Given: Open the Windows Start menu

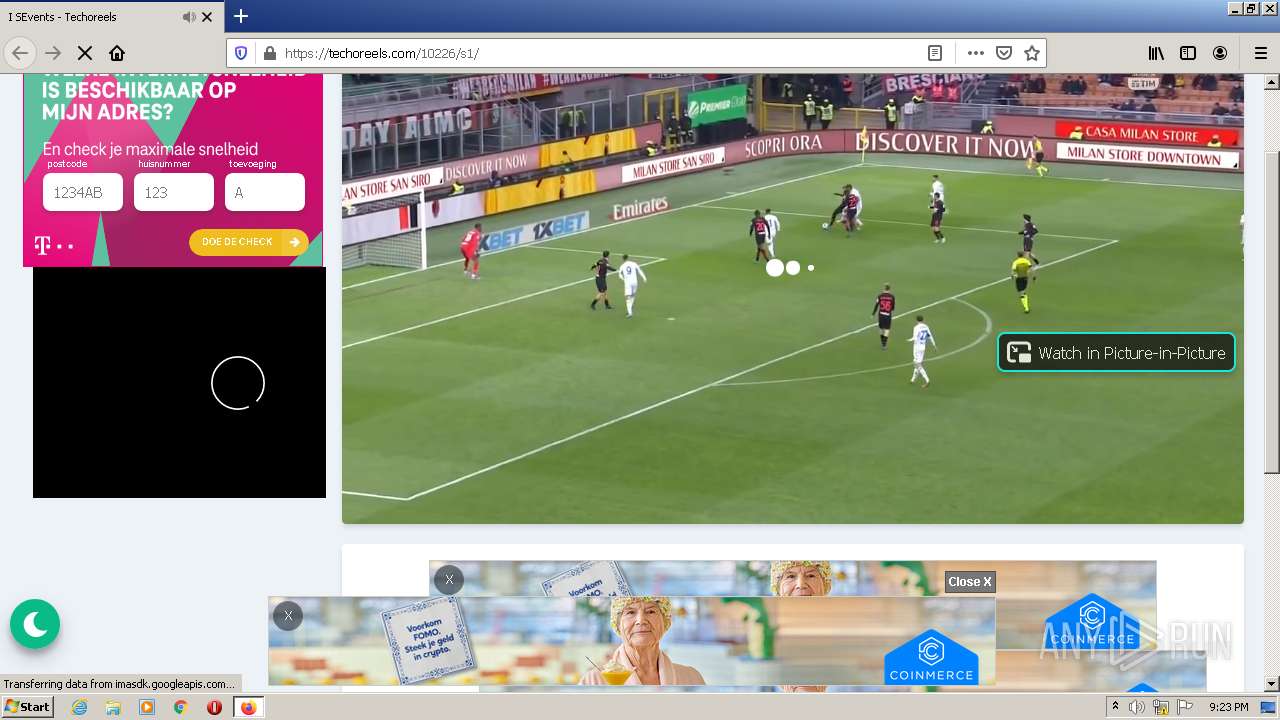Looking at the screenshot, I should click(x=27, y=707).
